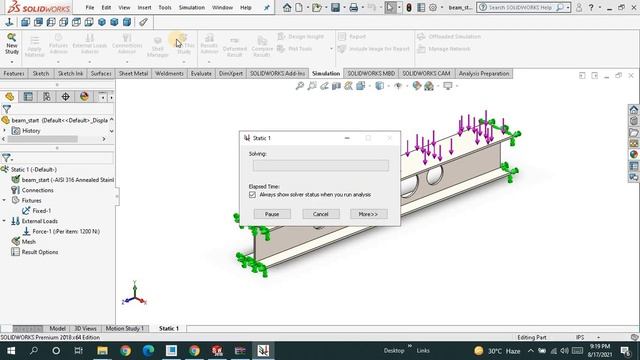Open the Options gear icon
The image size is (640, 360).
[x=433, y=7]
